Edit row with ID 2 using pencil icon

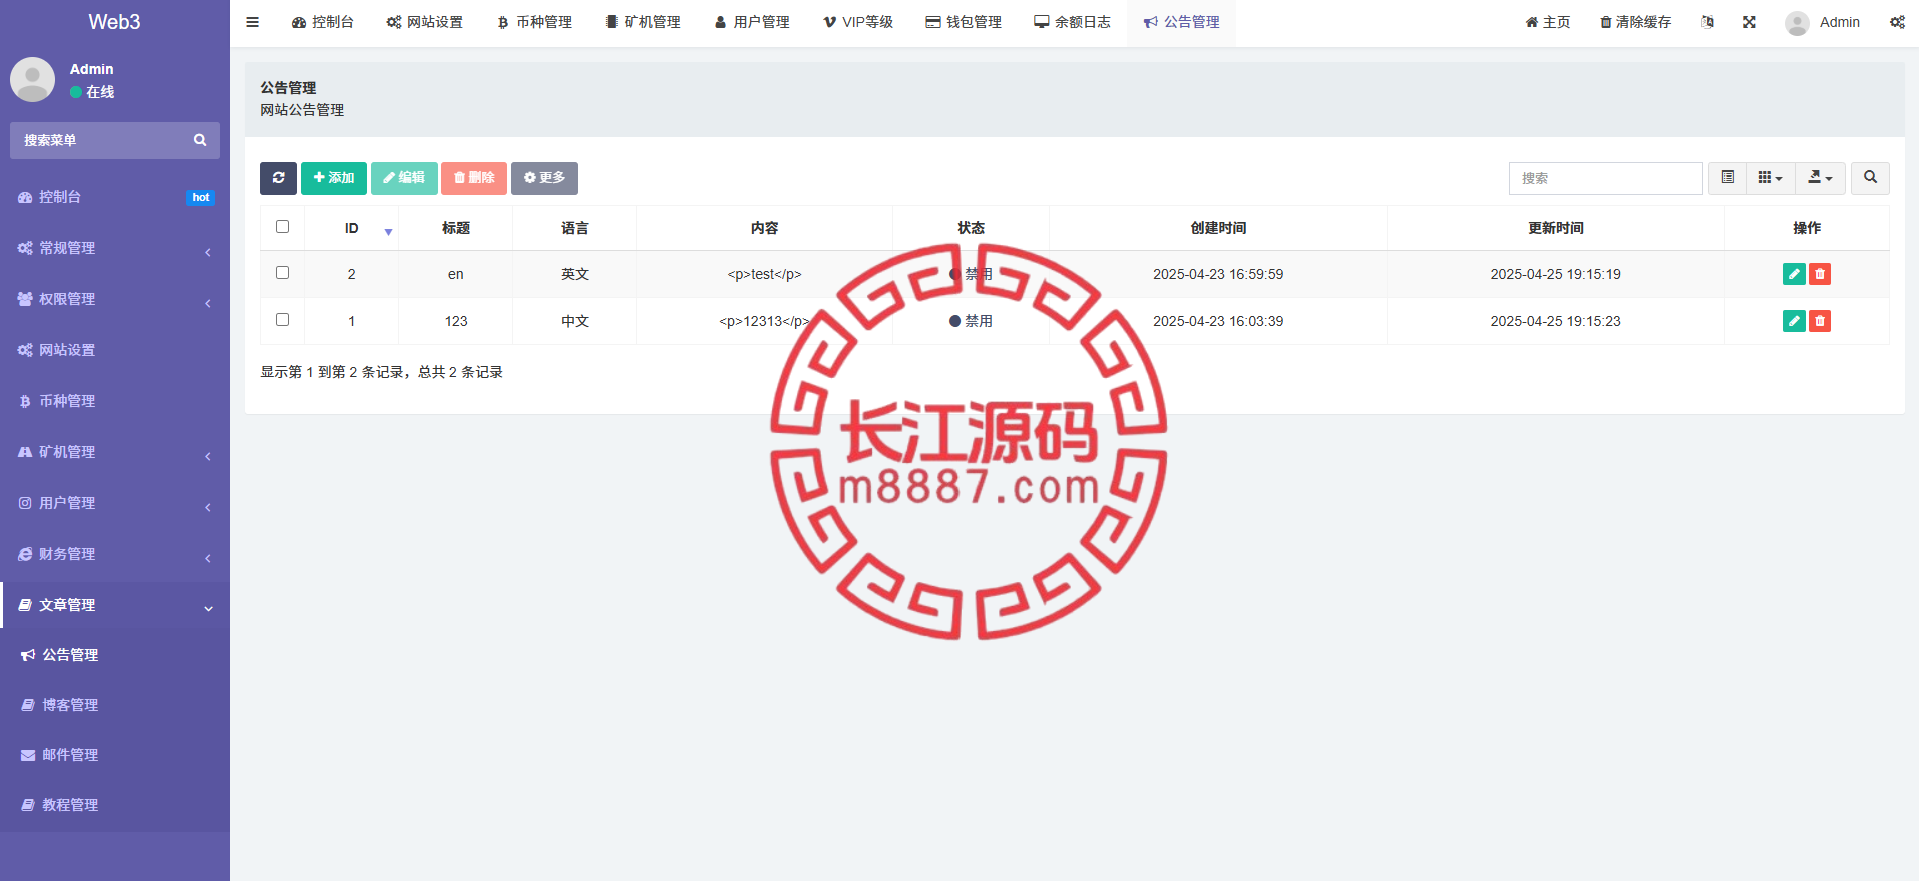point(1794,274)
